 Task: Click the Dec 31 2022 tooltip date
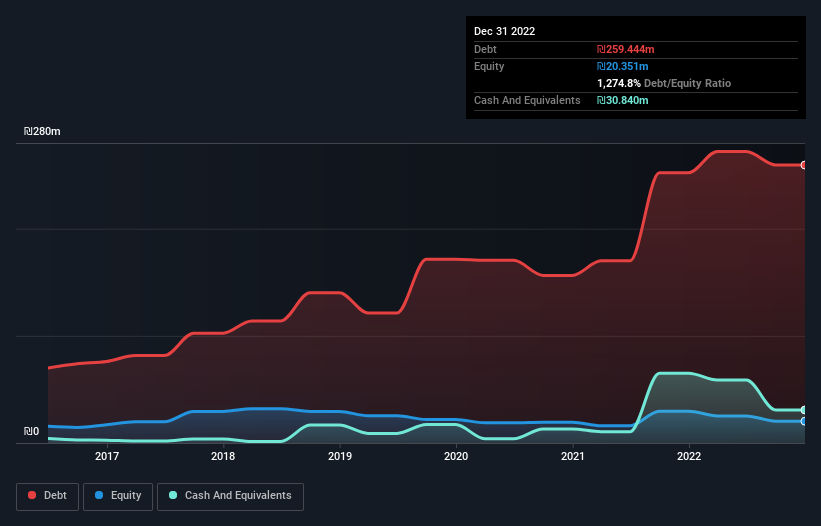[x=505, y=31]
